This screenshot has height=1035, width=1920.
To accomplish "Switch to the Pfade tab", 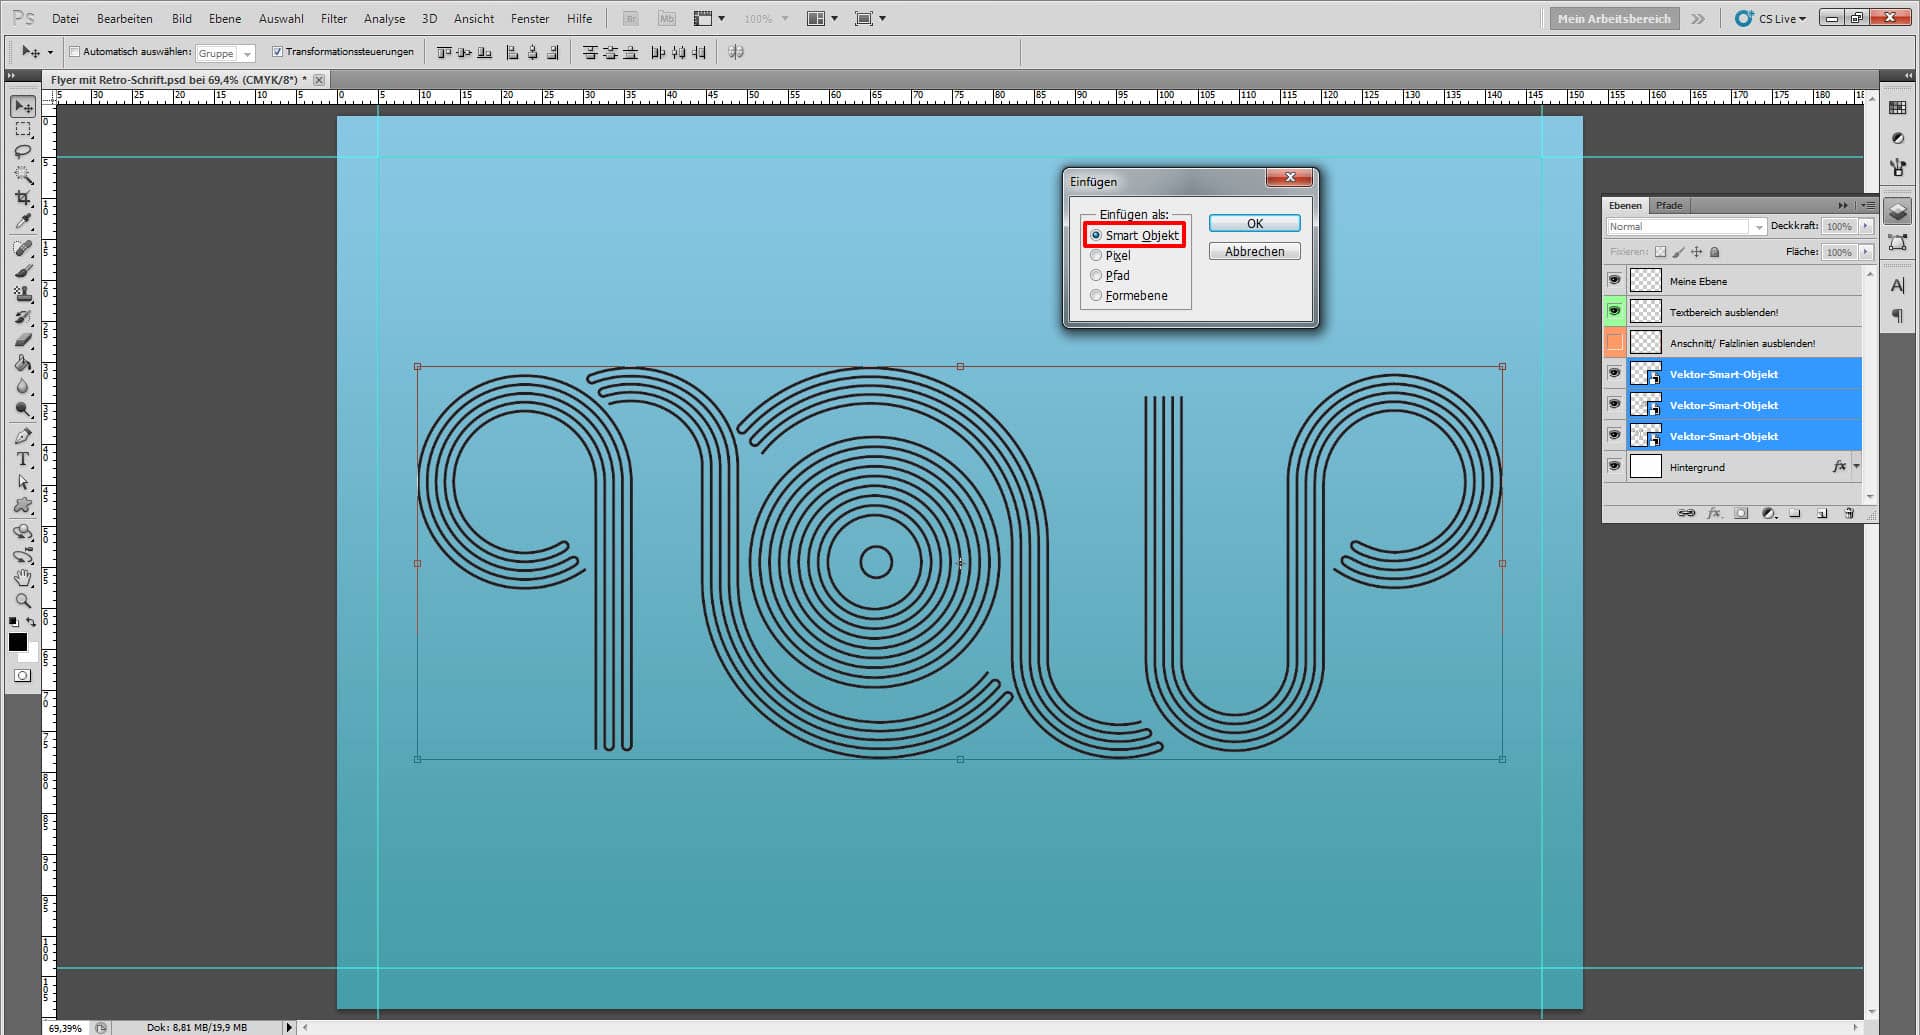I will pyautogui.click(x=1668, y=205).
